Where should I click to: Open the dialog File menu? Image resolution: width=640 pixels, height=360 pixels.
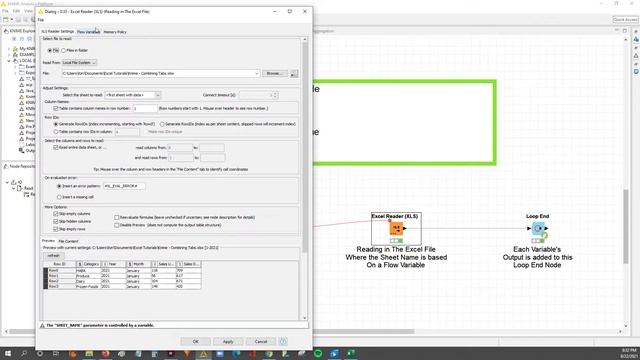41,20
